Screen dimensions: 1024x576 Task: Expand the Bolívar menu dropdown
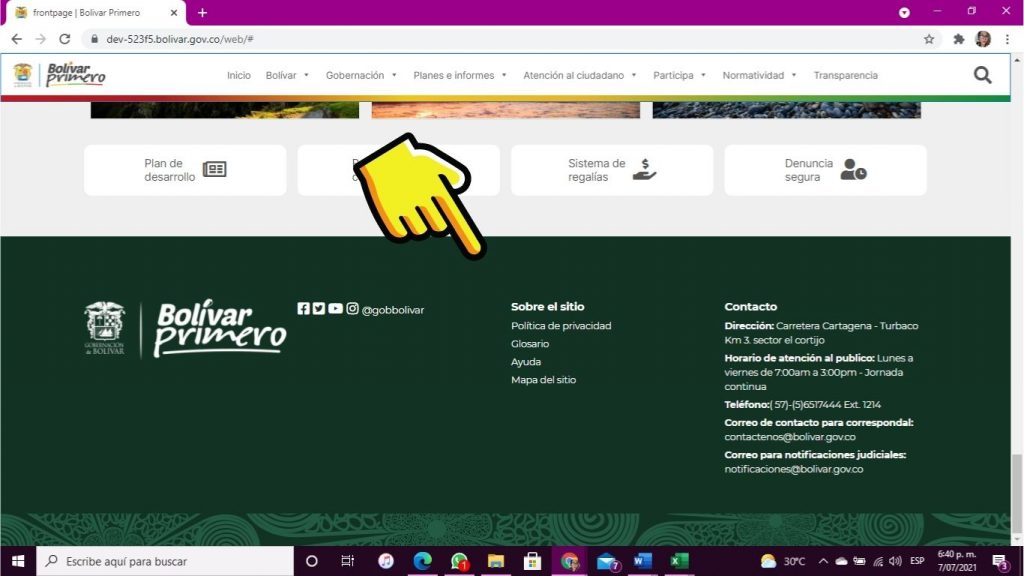click(287, 75)
